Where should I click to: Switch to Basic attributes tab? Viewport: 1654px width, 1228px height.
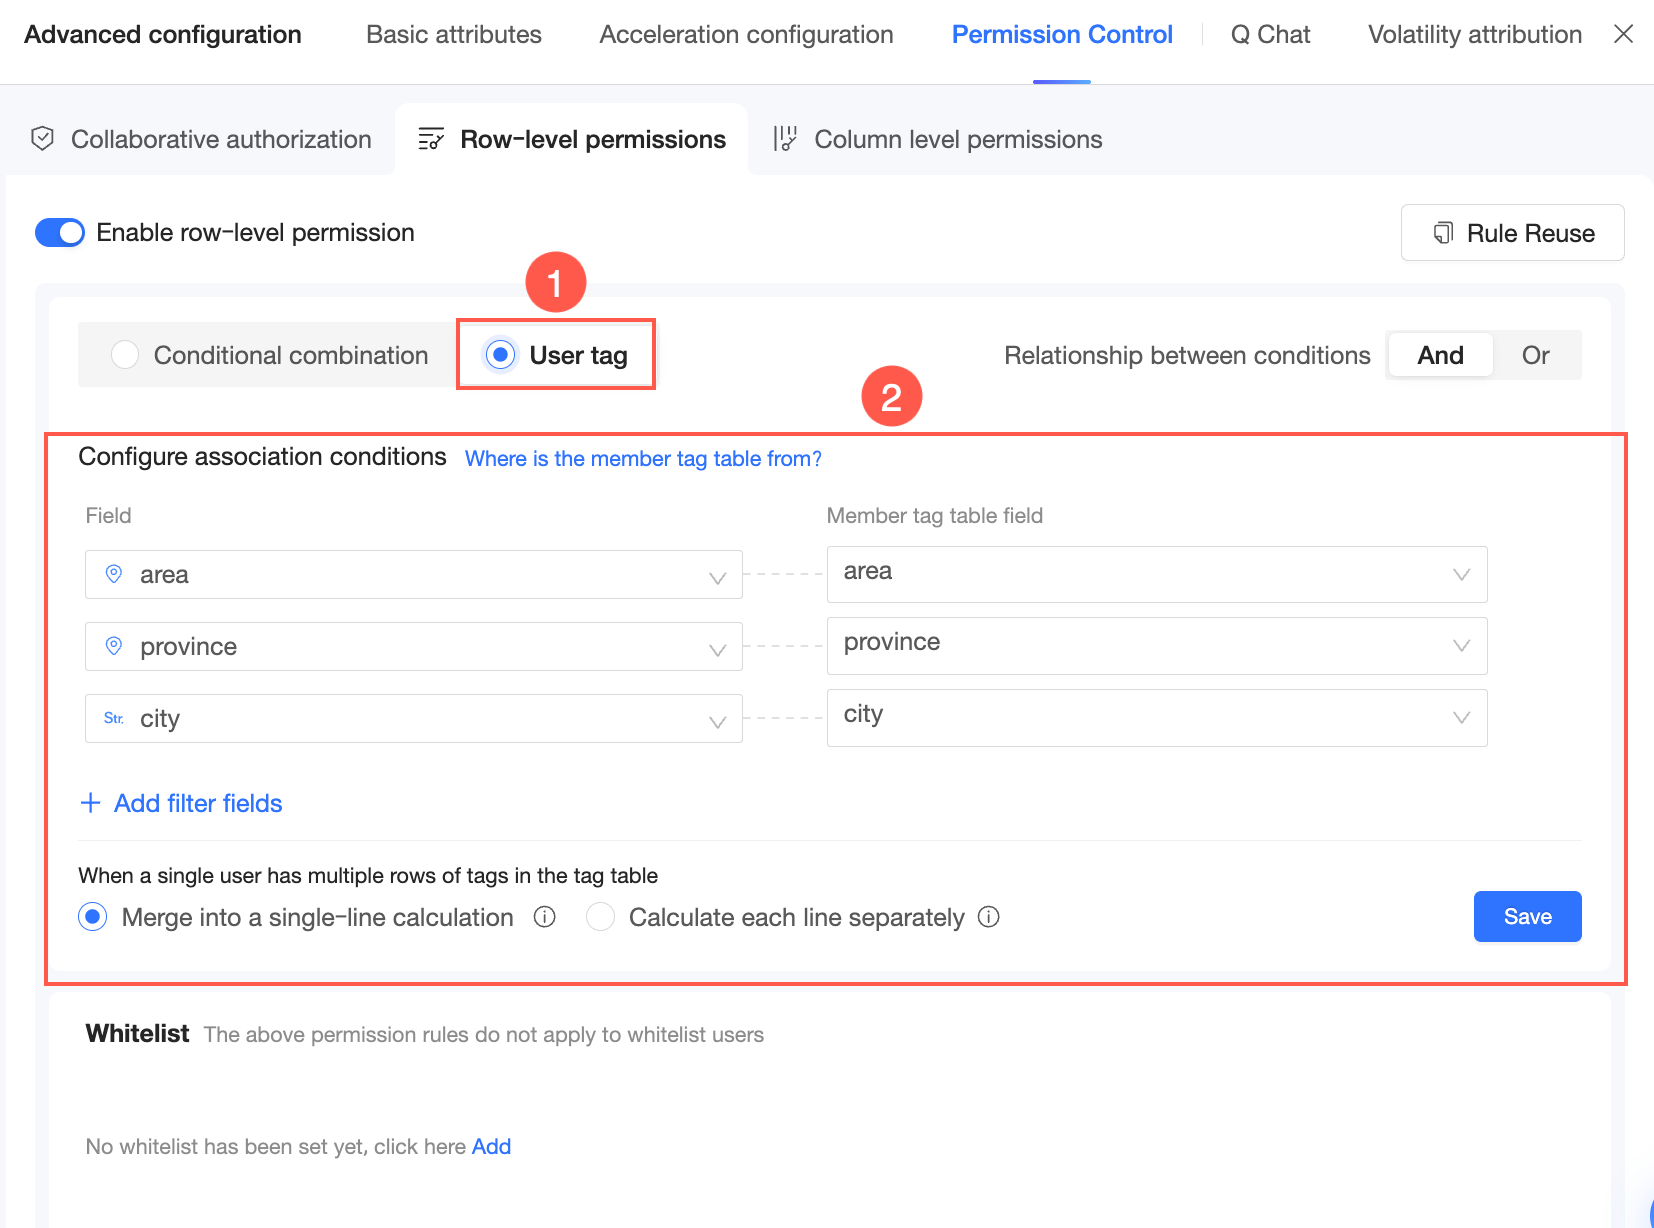pos(454,35)
